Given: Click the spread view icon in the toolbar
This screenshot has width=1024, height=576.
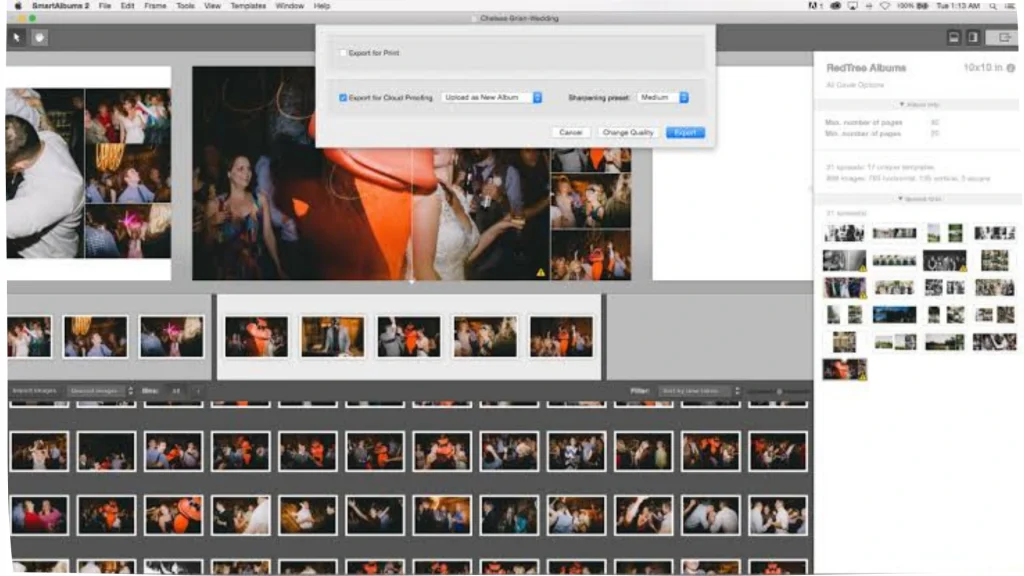Looking at the screenshot, I should 953,36.
